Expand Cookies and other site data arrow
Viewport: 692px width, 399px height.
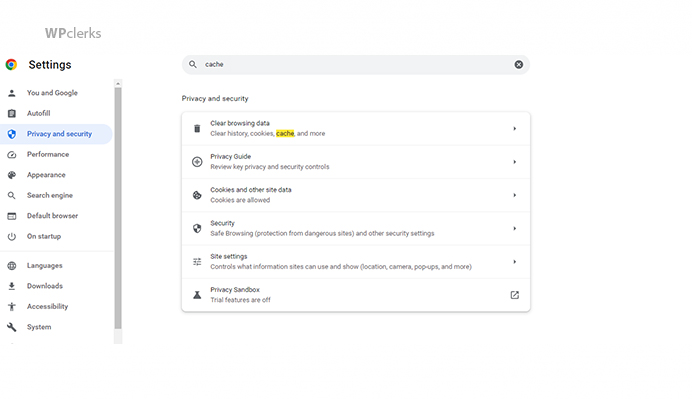pos(515,195)
